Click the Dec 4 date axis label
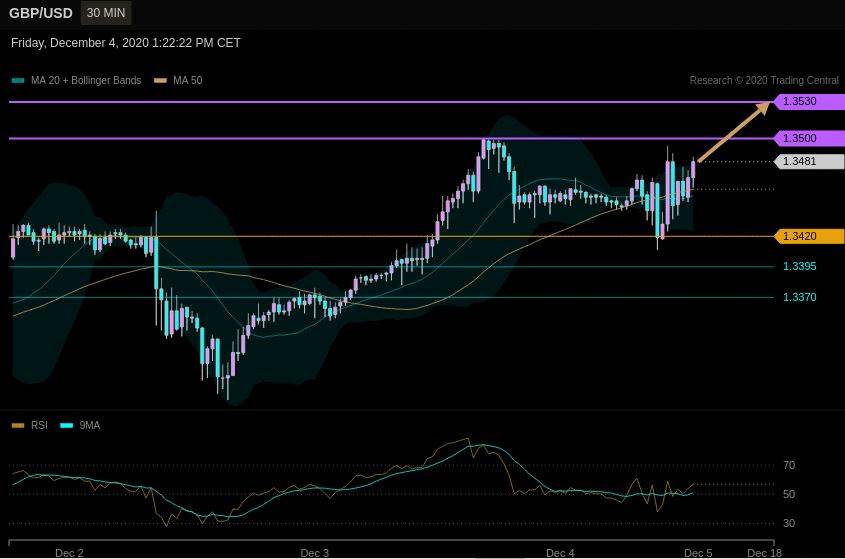The width and height of the screenshot is (845, 559). pyautogui.click(x=560, y=553)
